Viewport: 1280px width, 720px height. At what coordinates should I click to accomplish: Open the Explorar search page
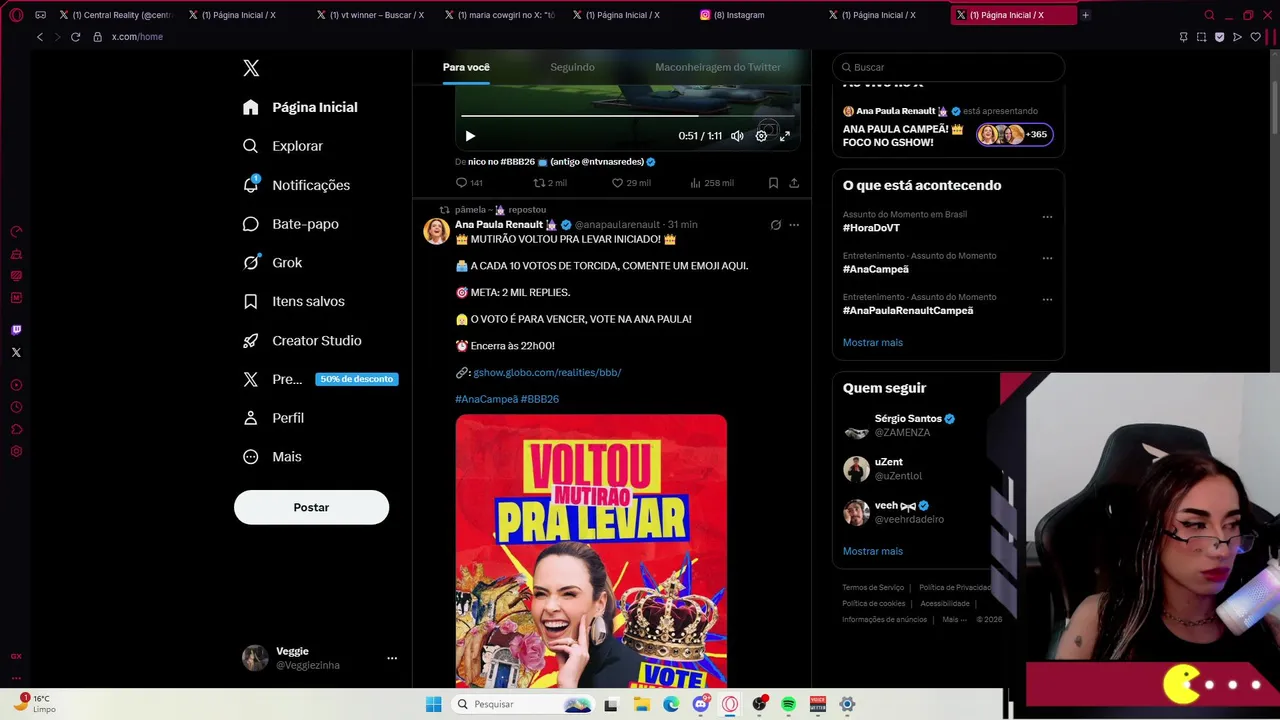point(284,146)
